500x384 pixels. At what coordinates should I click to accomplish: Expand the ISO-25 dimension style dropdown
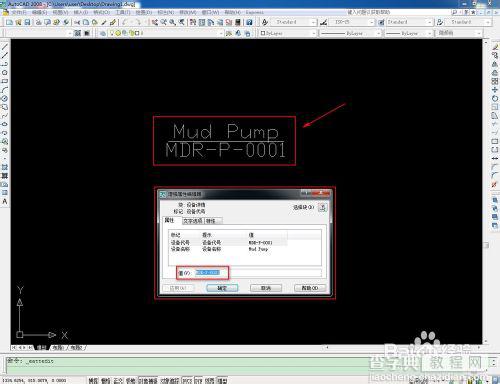[352, 22]
